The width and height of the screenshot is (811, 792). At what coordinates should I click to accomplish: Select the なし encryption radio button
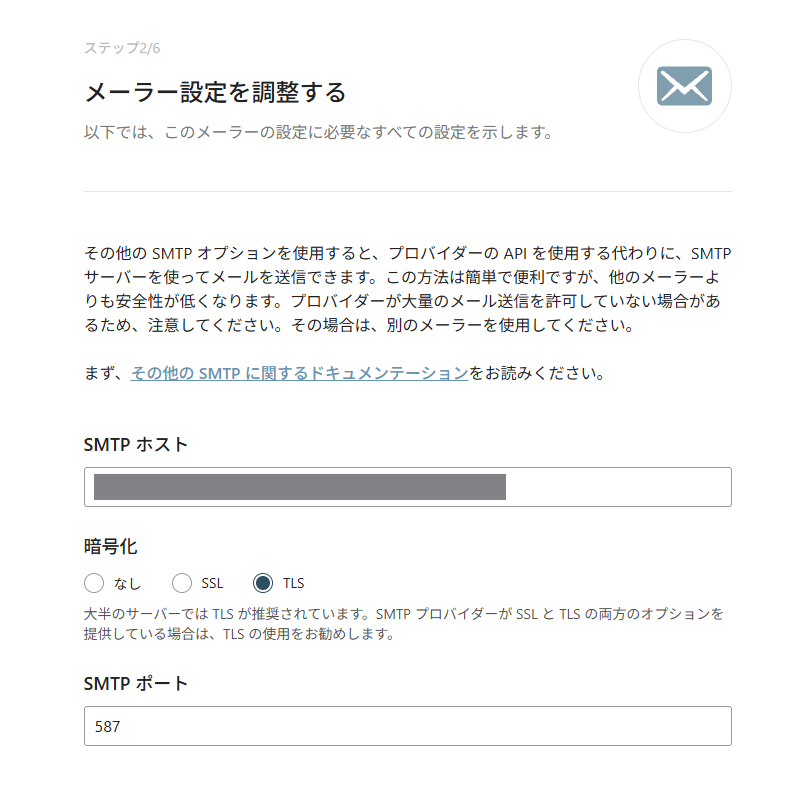[94, 583]
